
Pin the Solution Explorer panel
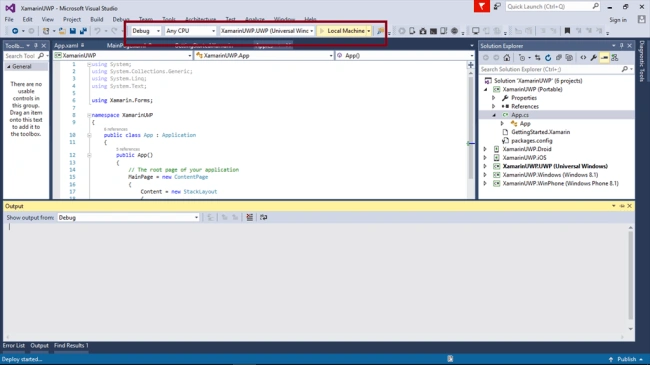621,46
